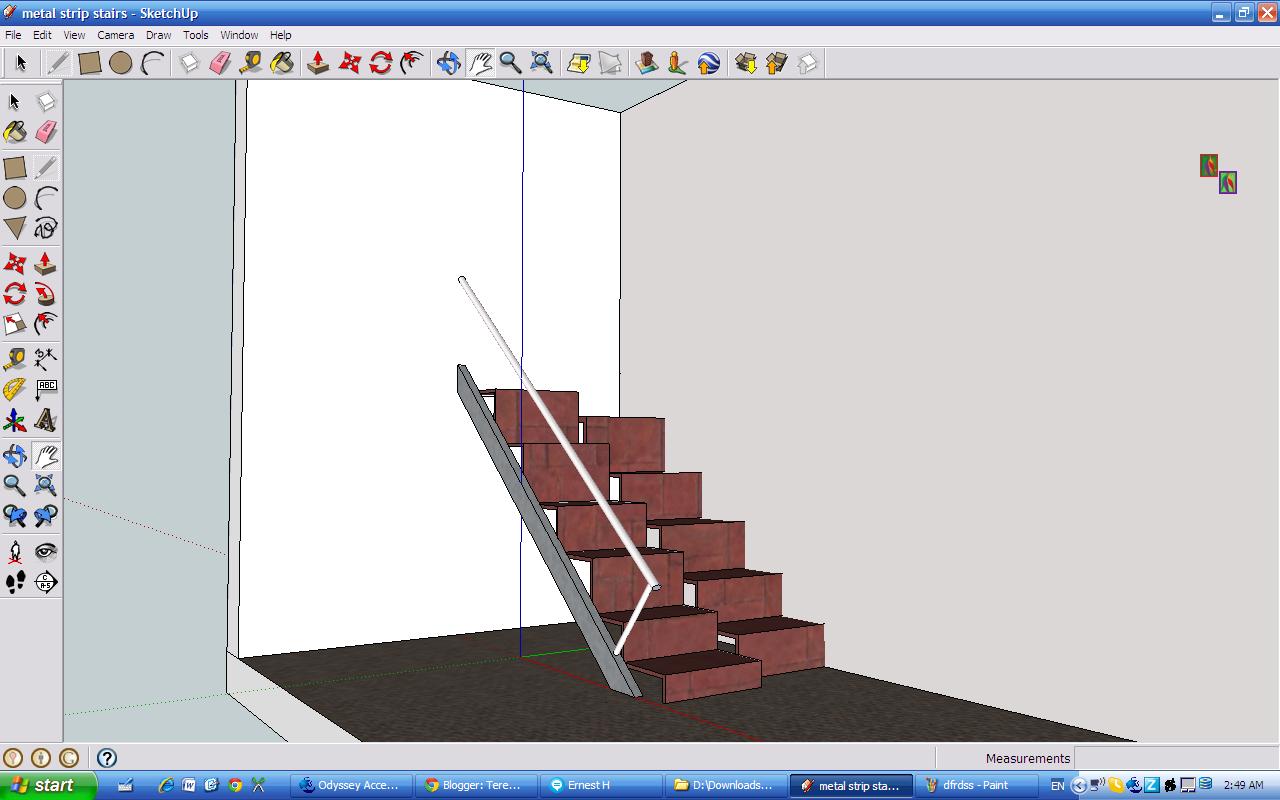Switch to dfrdss - Paint taskbar window
Viewport: 1280px width, 800px height.
(975, 785)
